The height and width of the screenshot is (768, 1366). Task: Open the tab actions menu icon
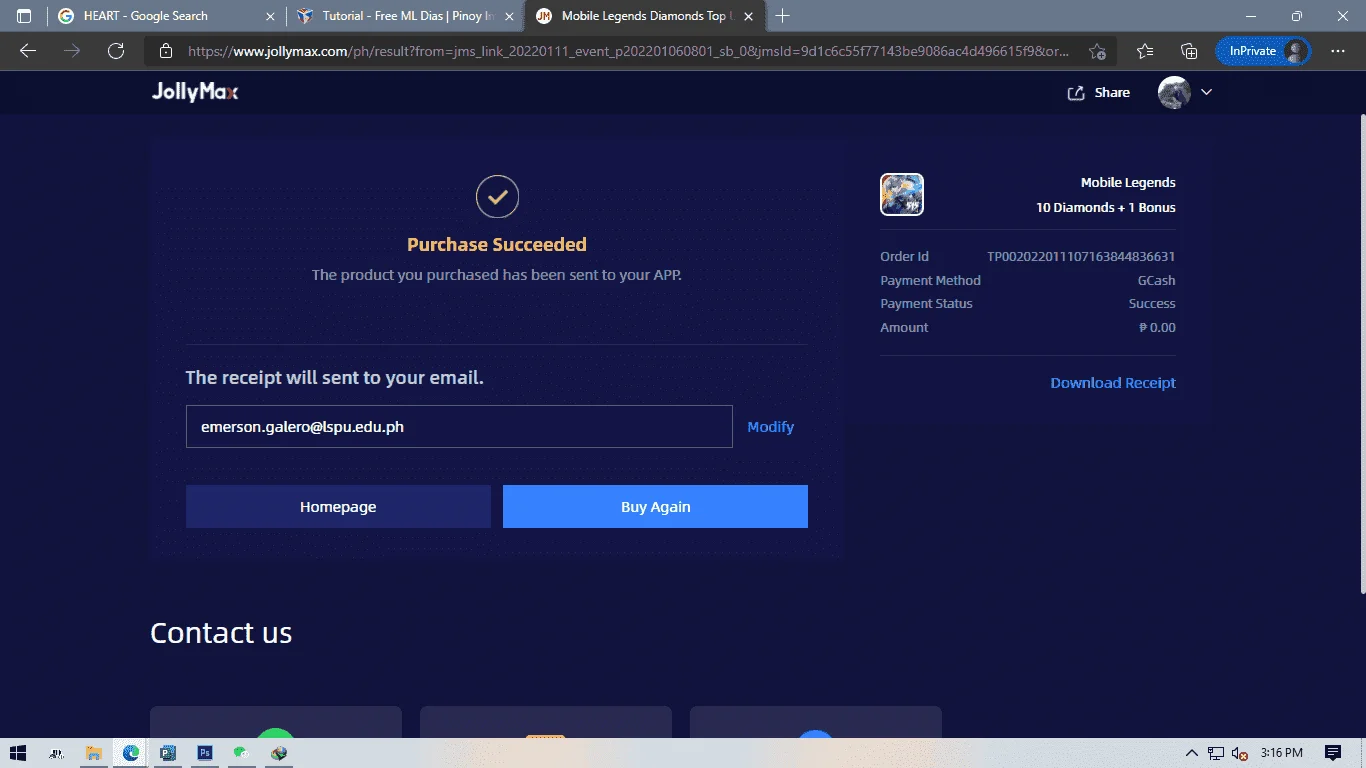click(x=24, y=16)
